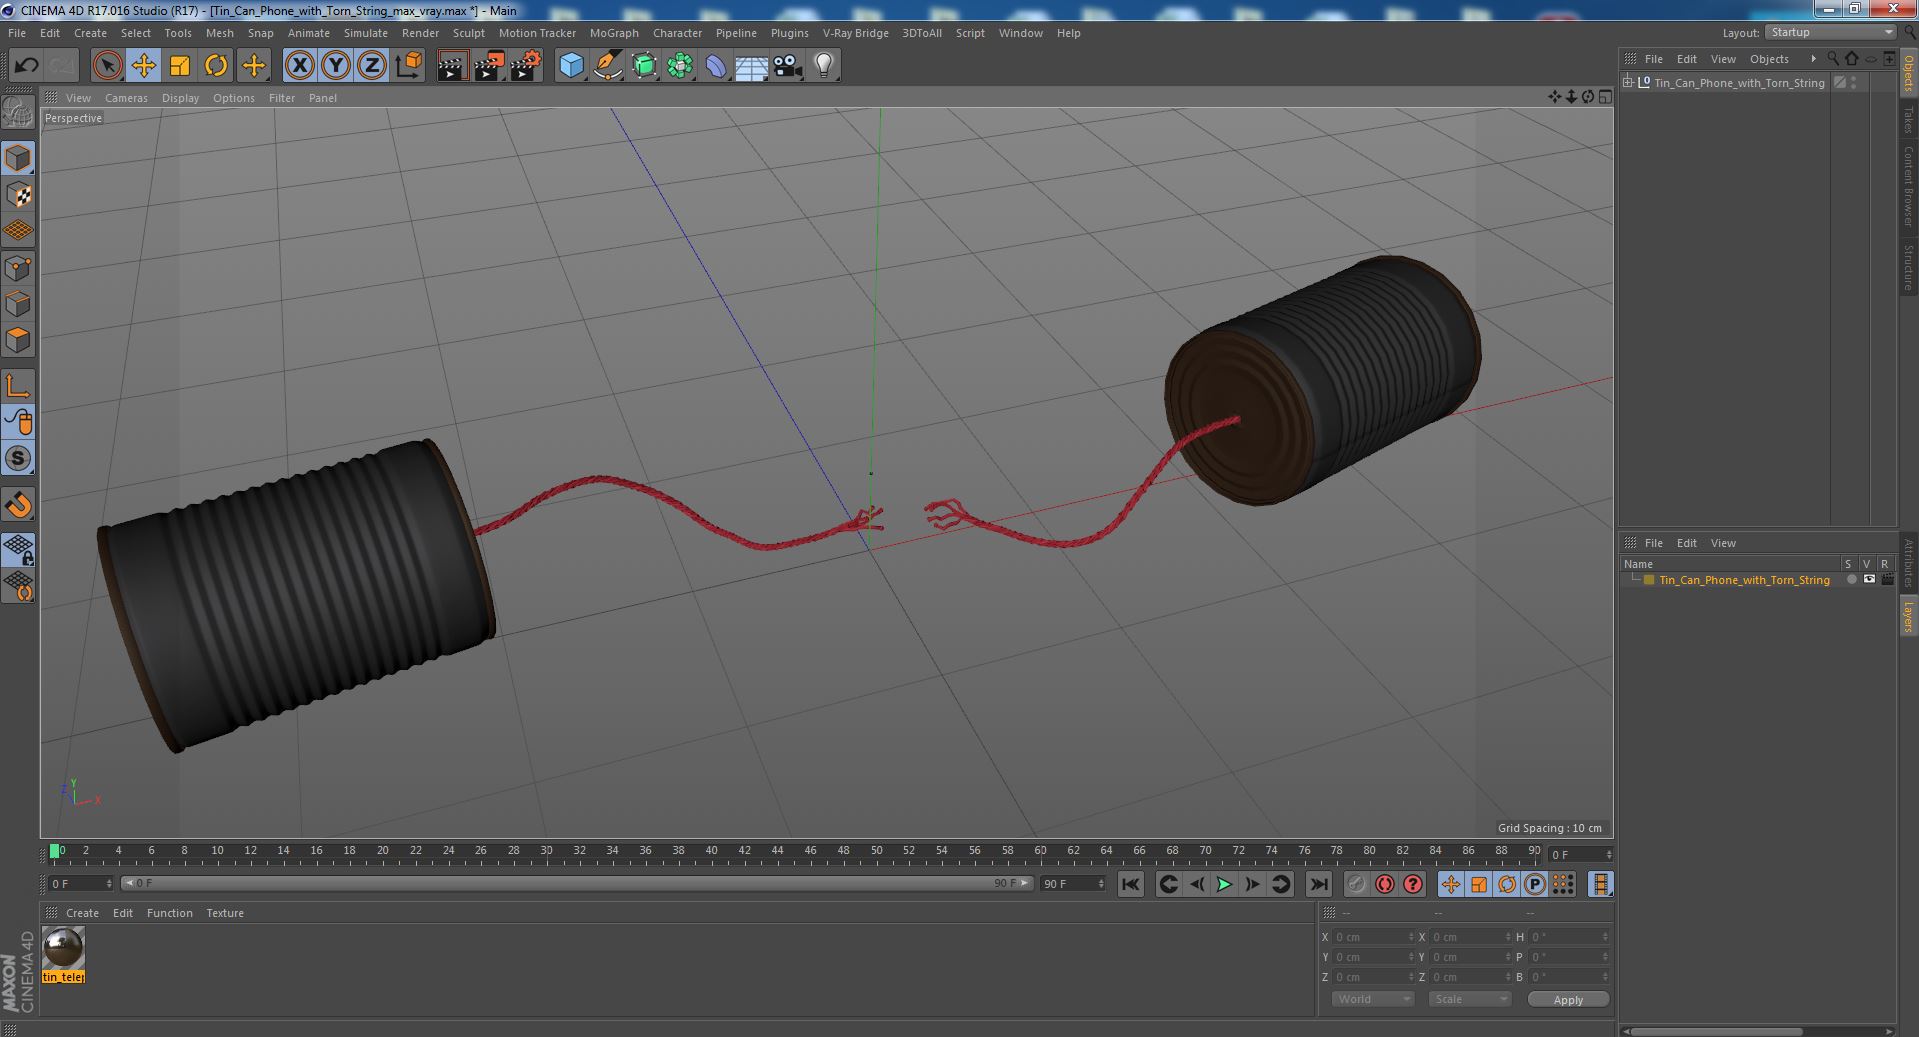The height and width of the screenshot is (1037, 1919).
Task: Click X position input field
Action: [x=1373, y=937]
